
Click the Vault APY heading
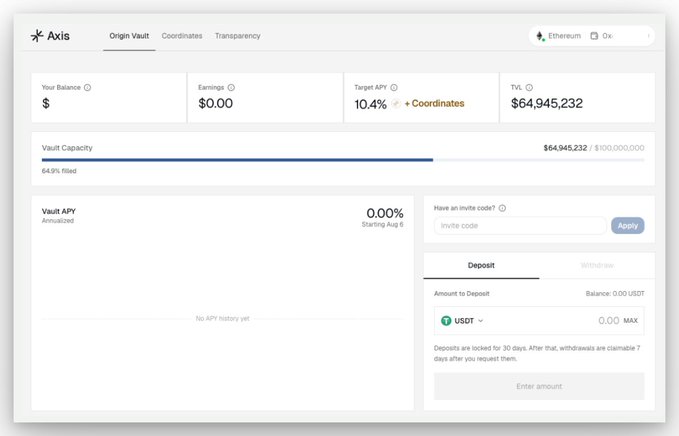pos(59,211)
